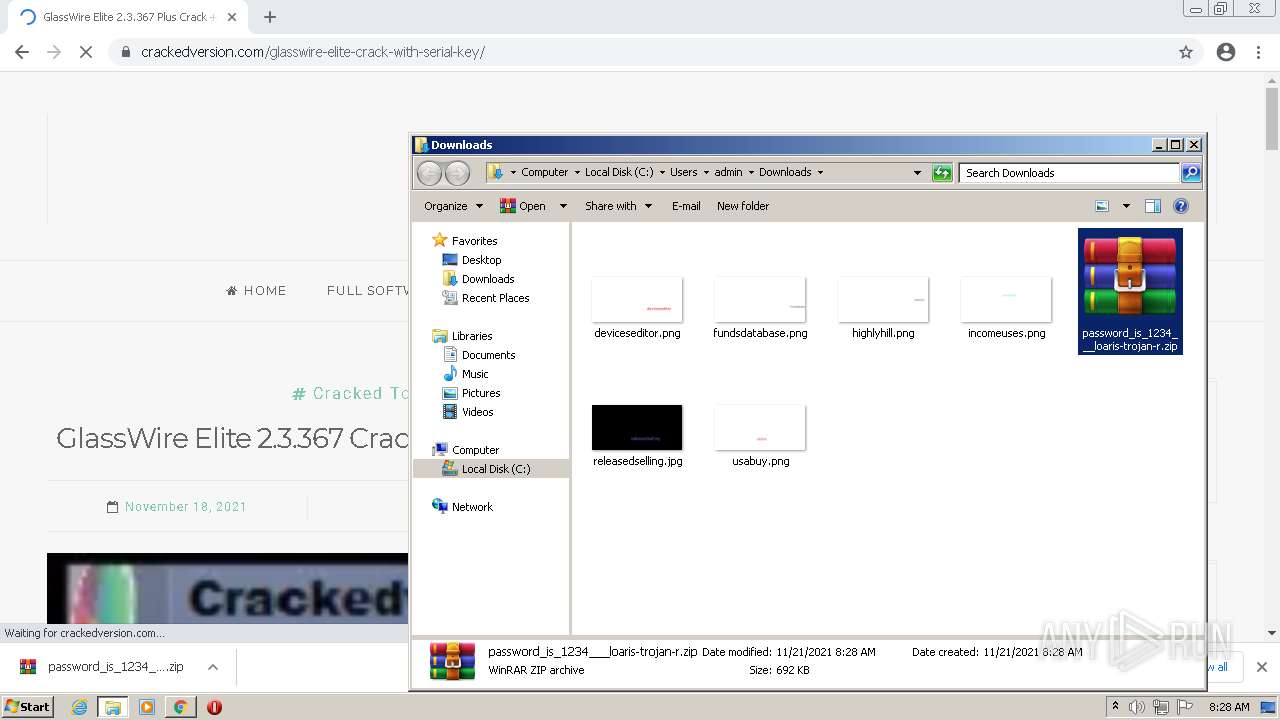Open Internet Explorer from taskbar

(x=79, y=707)
